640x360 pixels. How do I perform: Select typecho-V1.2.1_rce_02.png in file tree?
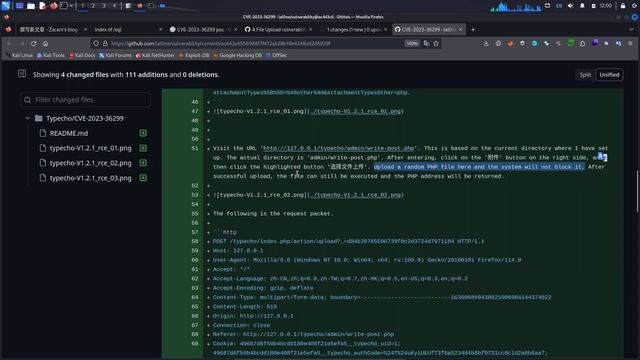click(91, 163)
